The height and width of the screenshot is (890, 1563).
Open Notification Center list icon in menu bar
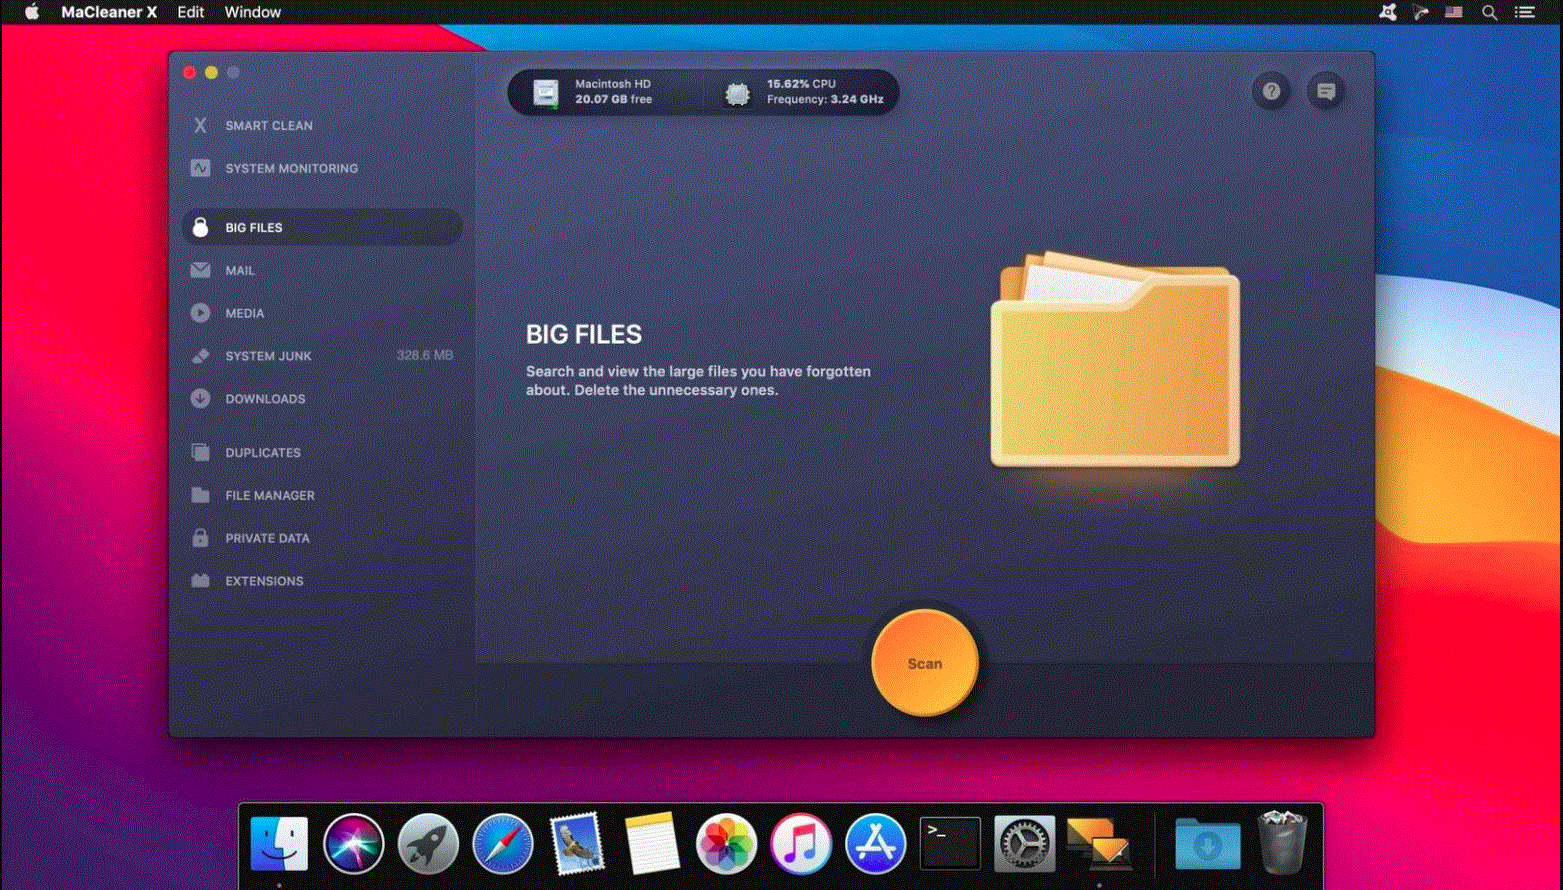tap(1525, 12)
